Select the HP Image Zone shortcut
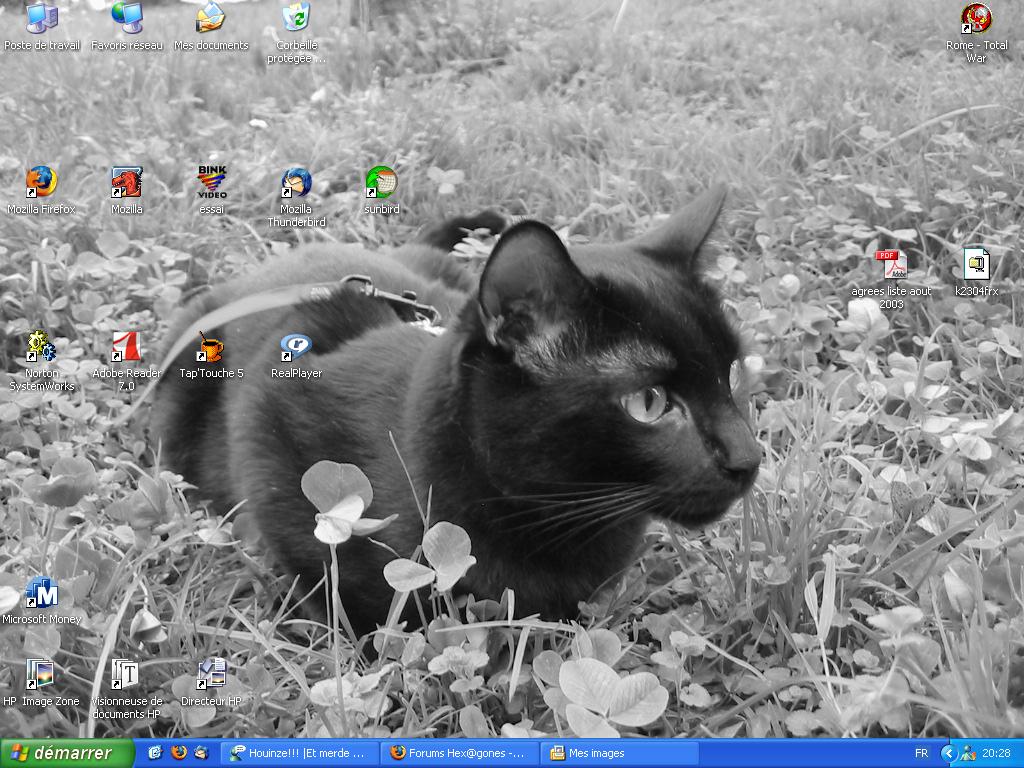Screen dimensions: 1024x768 click(41, 675)
